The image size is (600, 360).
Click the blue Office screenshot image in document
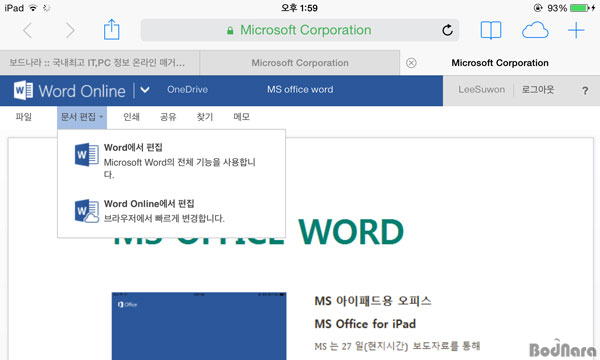tap(199, 326)
